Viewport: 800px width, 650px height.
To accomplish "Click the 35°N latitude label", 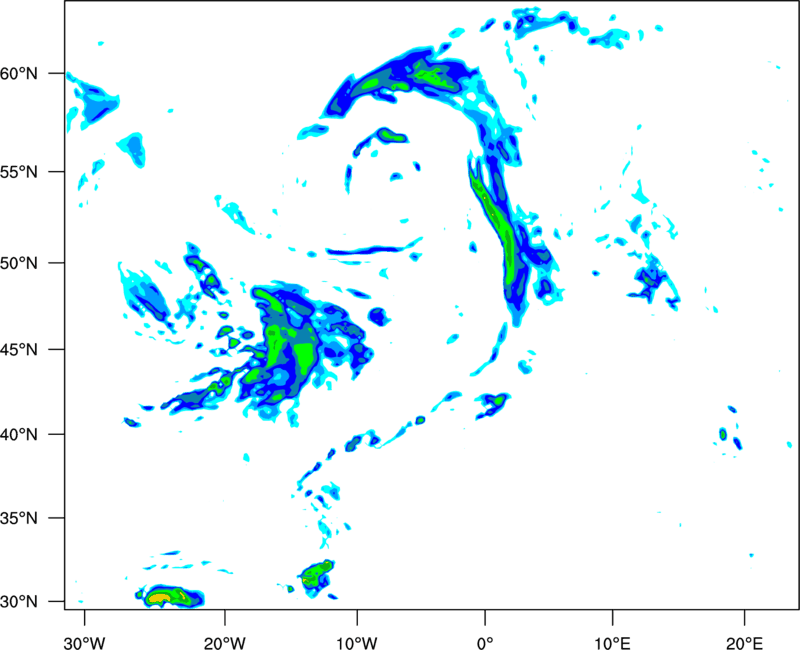I will 19,518.
